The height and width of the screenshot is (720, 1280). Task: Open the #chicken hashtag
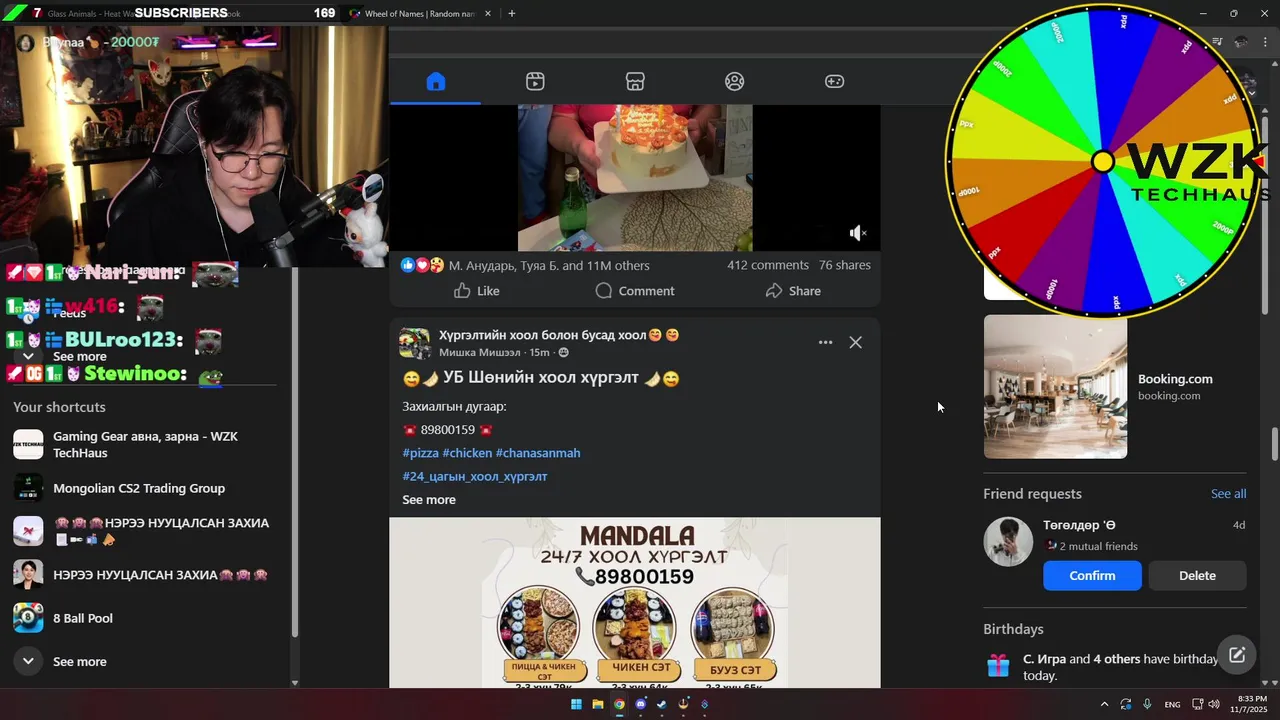point(467,453)
